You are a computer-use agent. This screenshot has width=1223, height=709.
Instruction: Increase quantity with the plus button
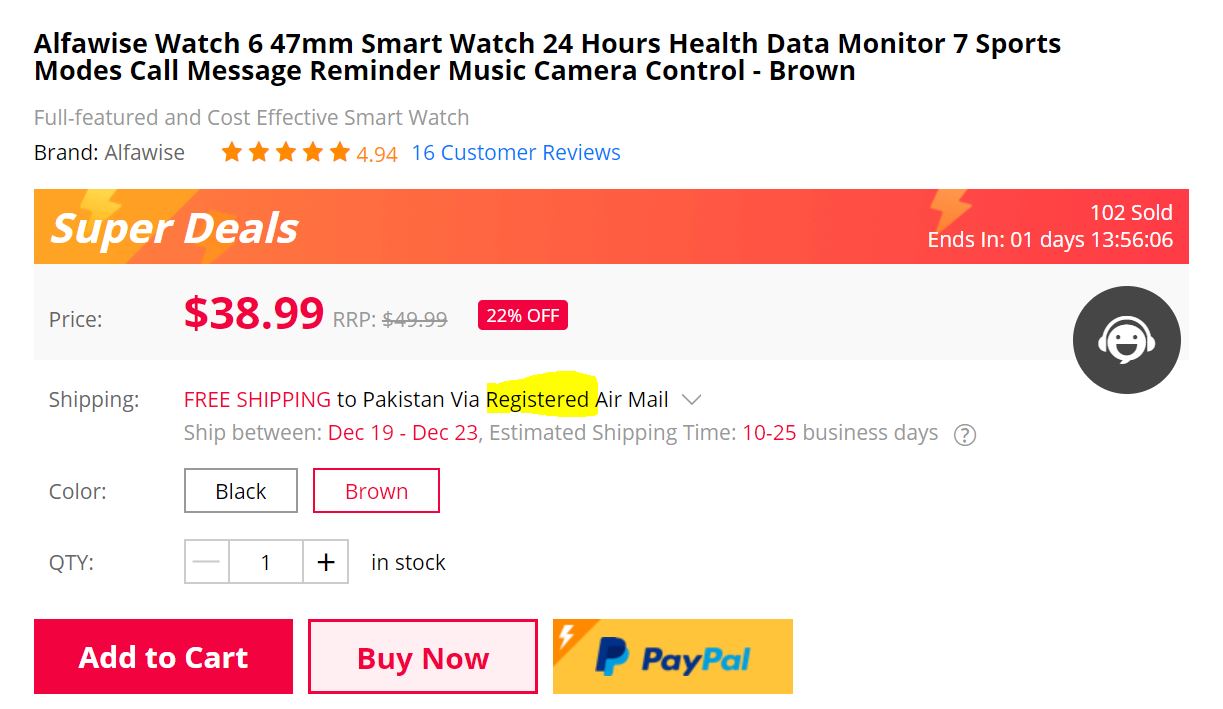click(x=325, y=562)
